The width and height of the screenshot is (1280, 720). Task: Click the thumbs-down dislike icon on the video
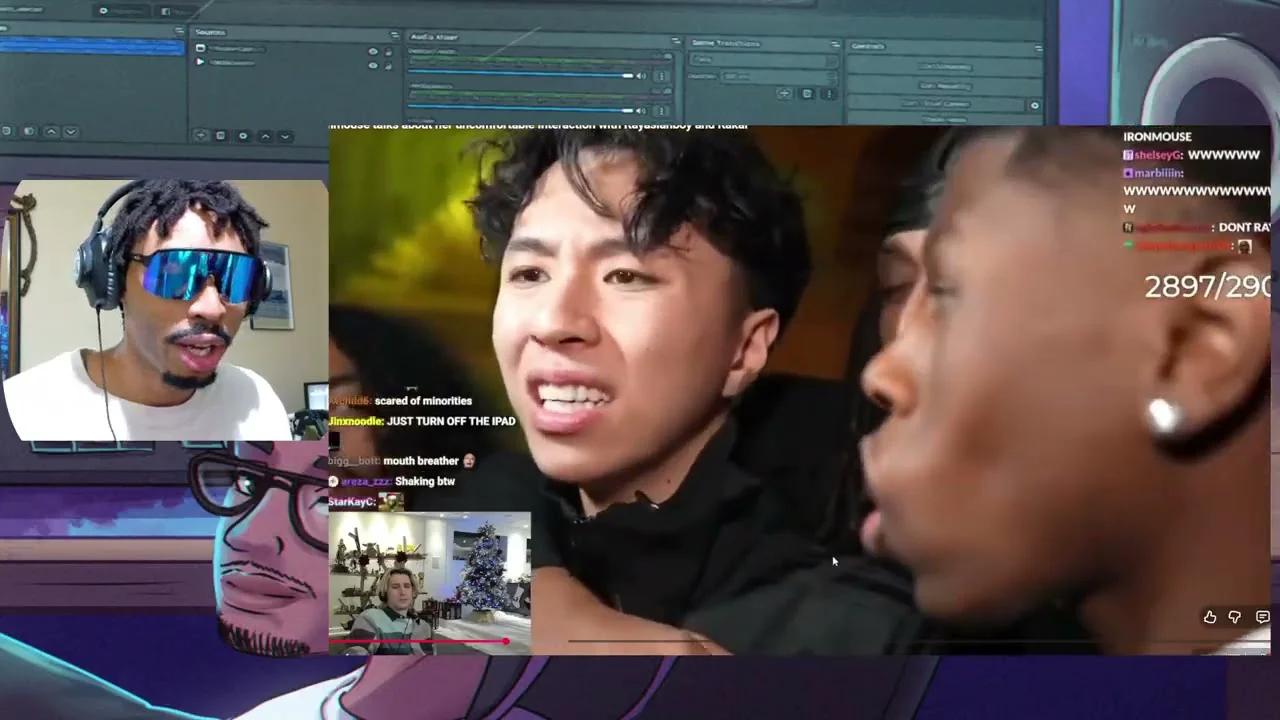pos(1235,617)
